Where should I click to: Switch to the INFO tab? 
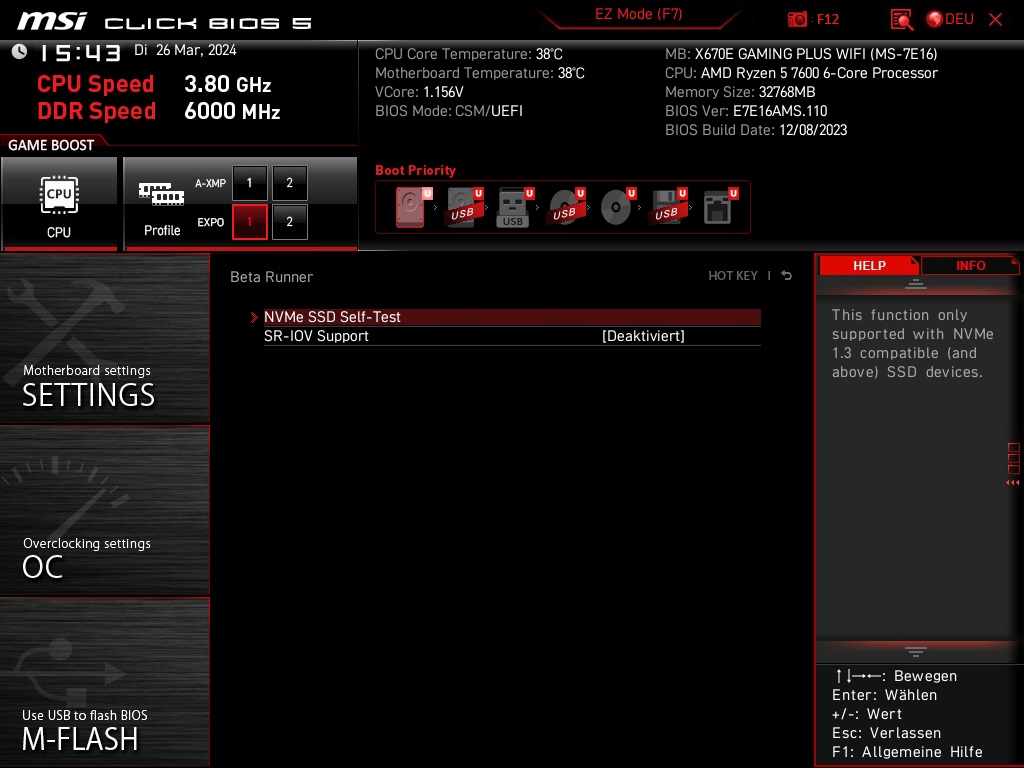[969, 265]
